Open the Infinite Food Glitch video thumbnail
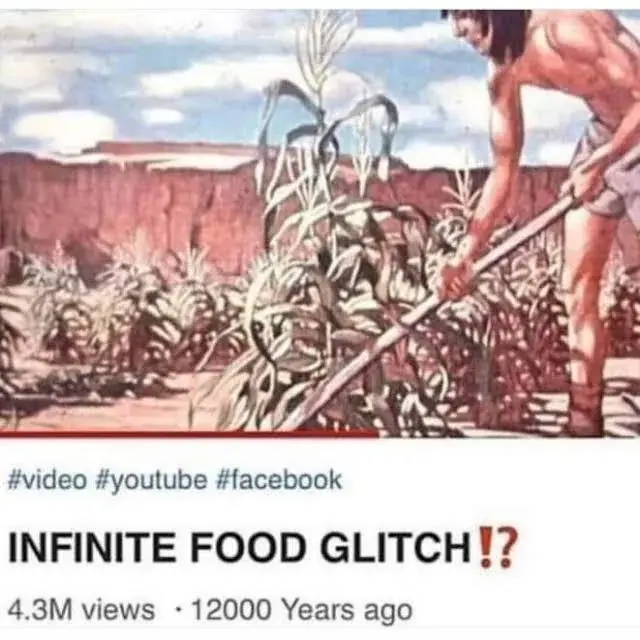This screenshot has width=640, height=640. coord(320,222)
